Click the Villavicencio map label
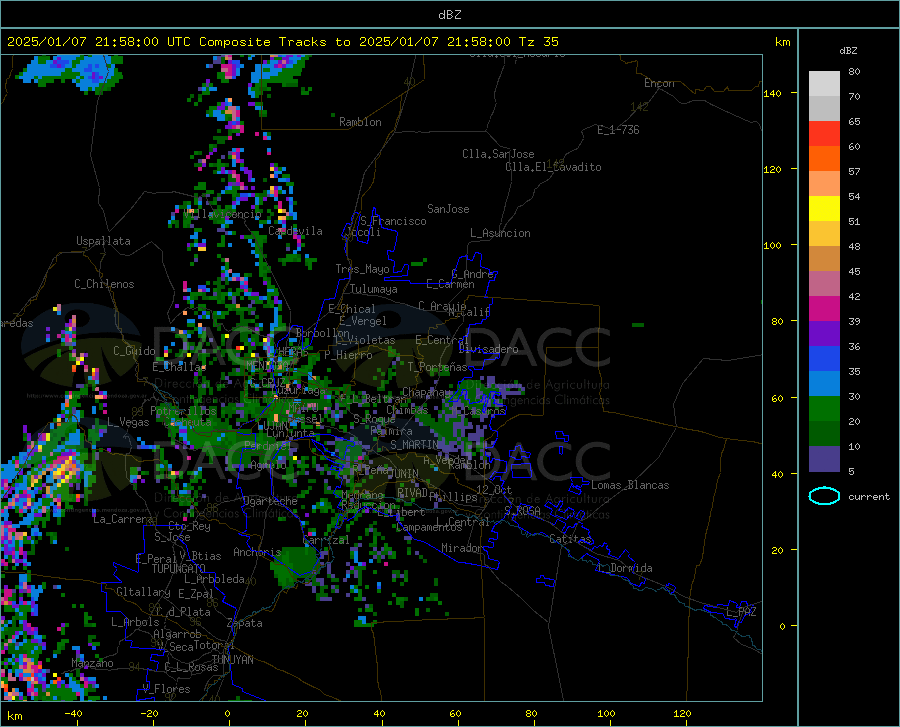This screenshot has width=900, height=727. coord(223,214)
